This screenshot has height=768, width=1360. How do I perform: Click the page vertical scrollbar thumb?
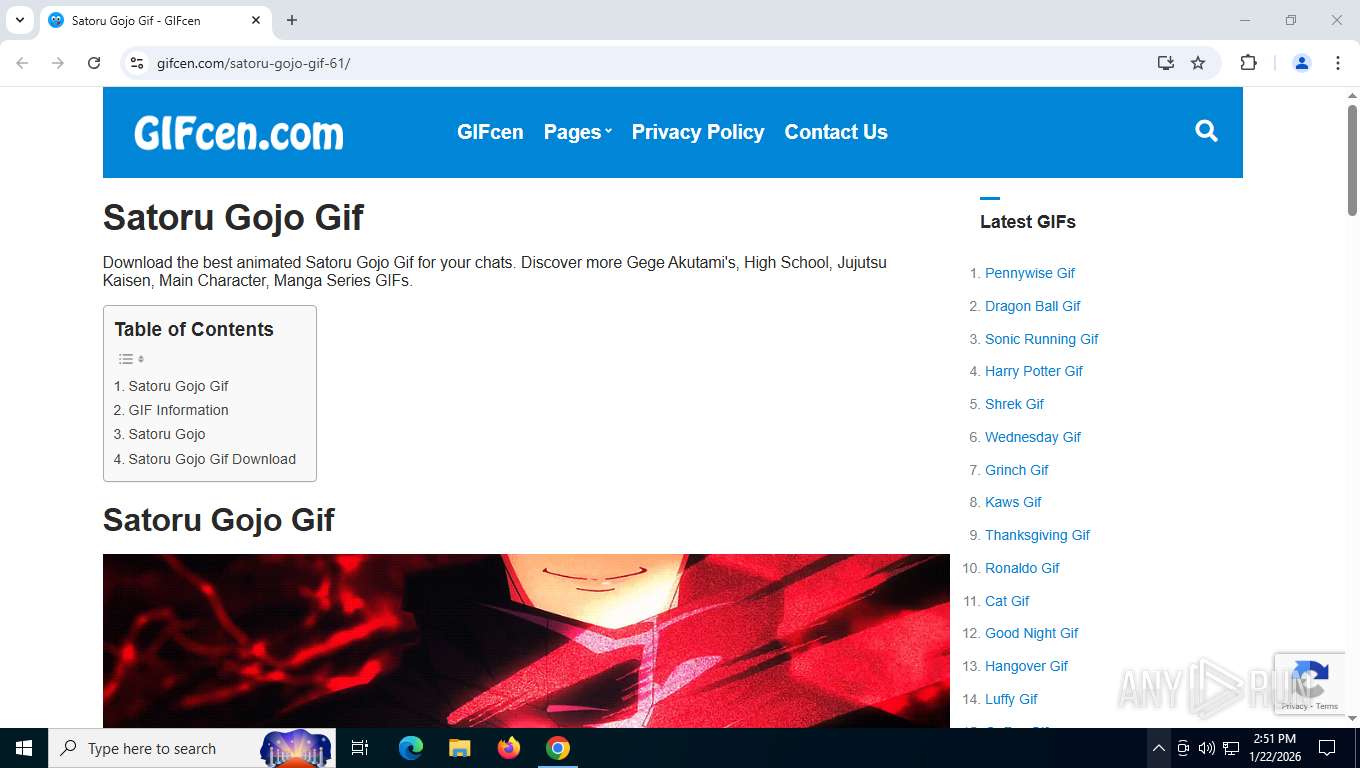(1352, 160)
